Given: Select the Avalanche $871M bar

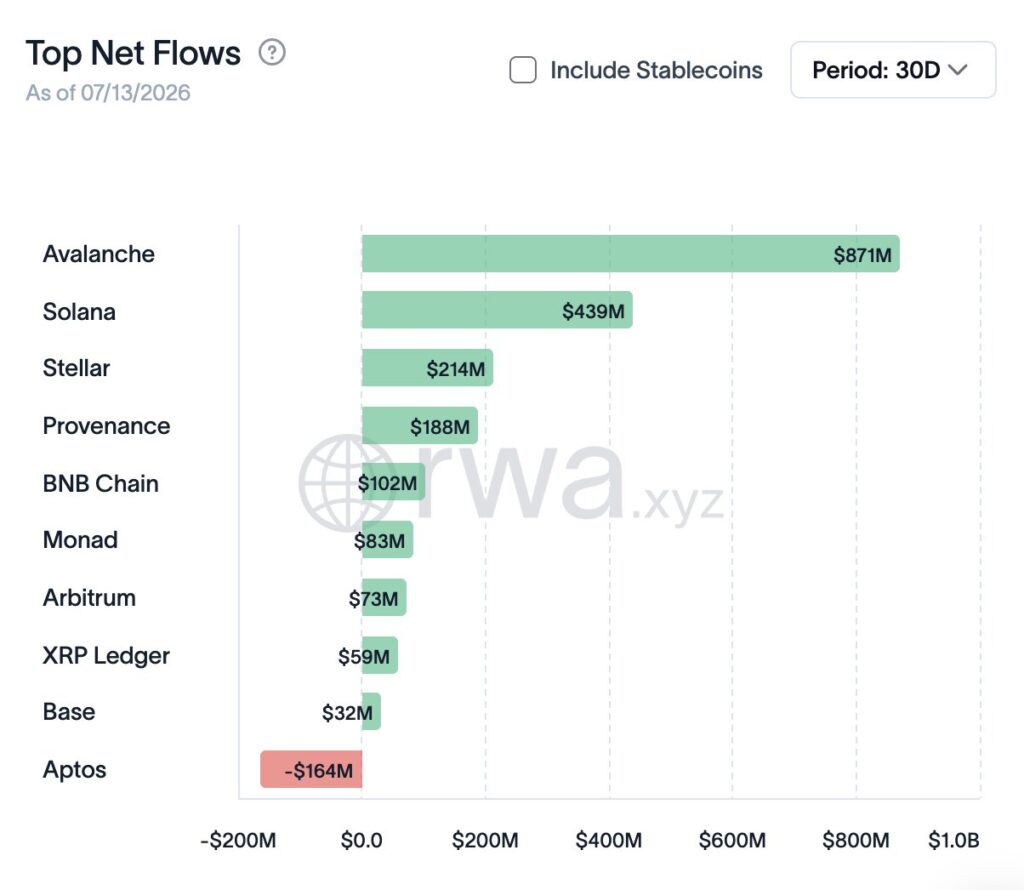Looking at the screenshot, I should tap(630, 253).
